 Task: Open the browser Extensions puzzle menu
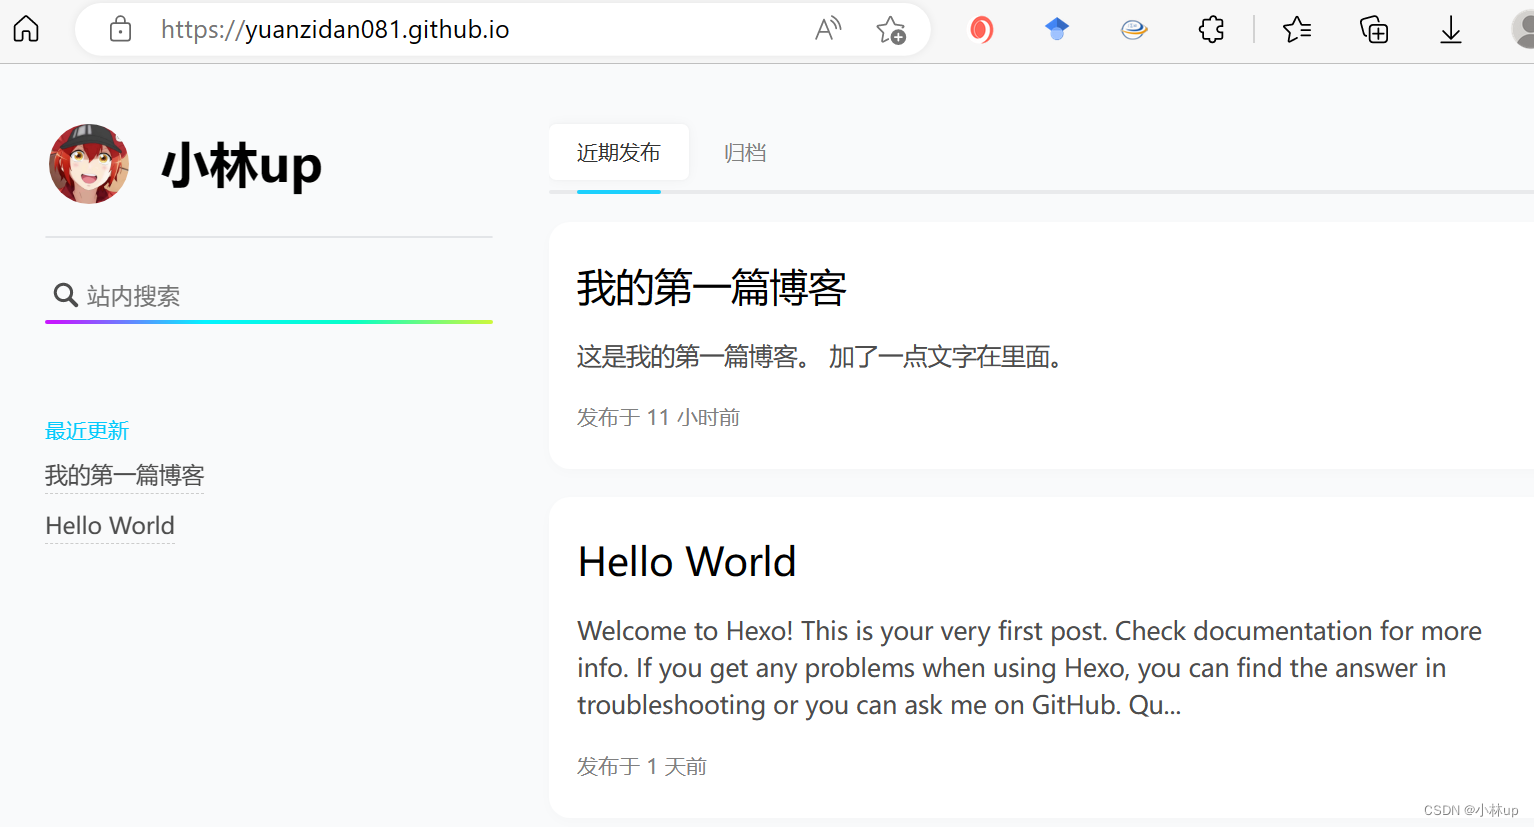click(1211, 29)
